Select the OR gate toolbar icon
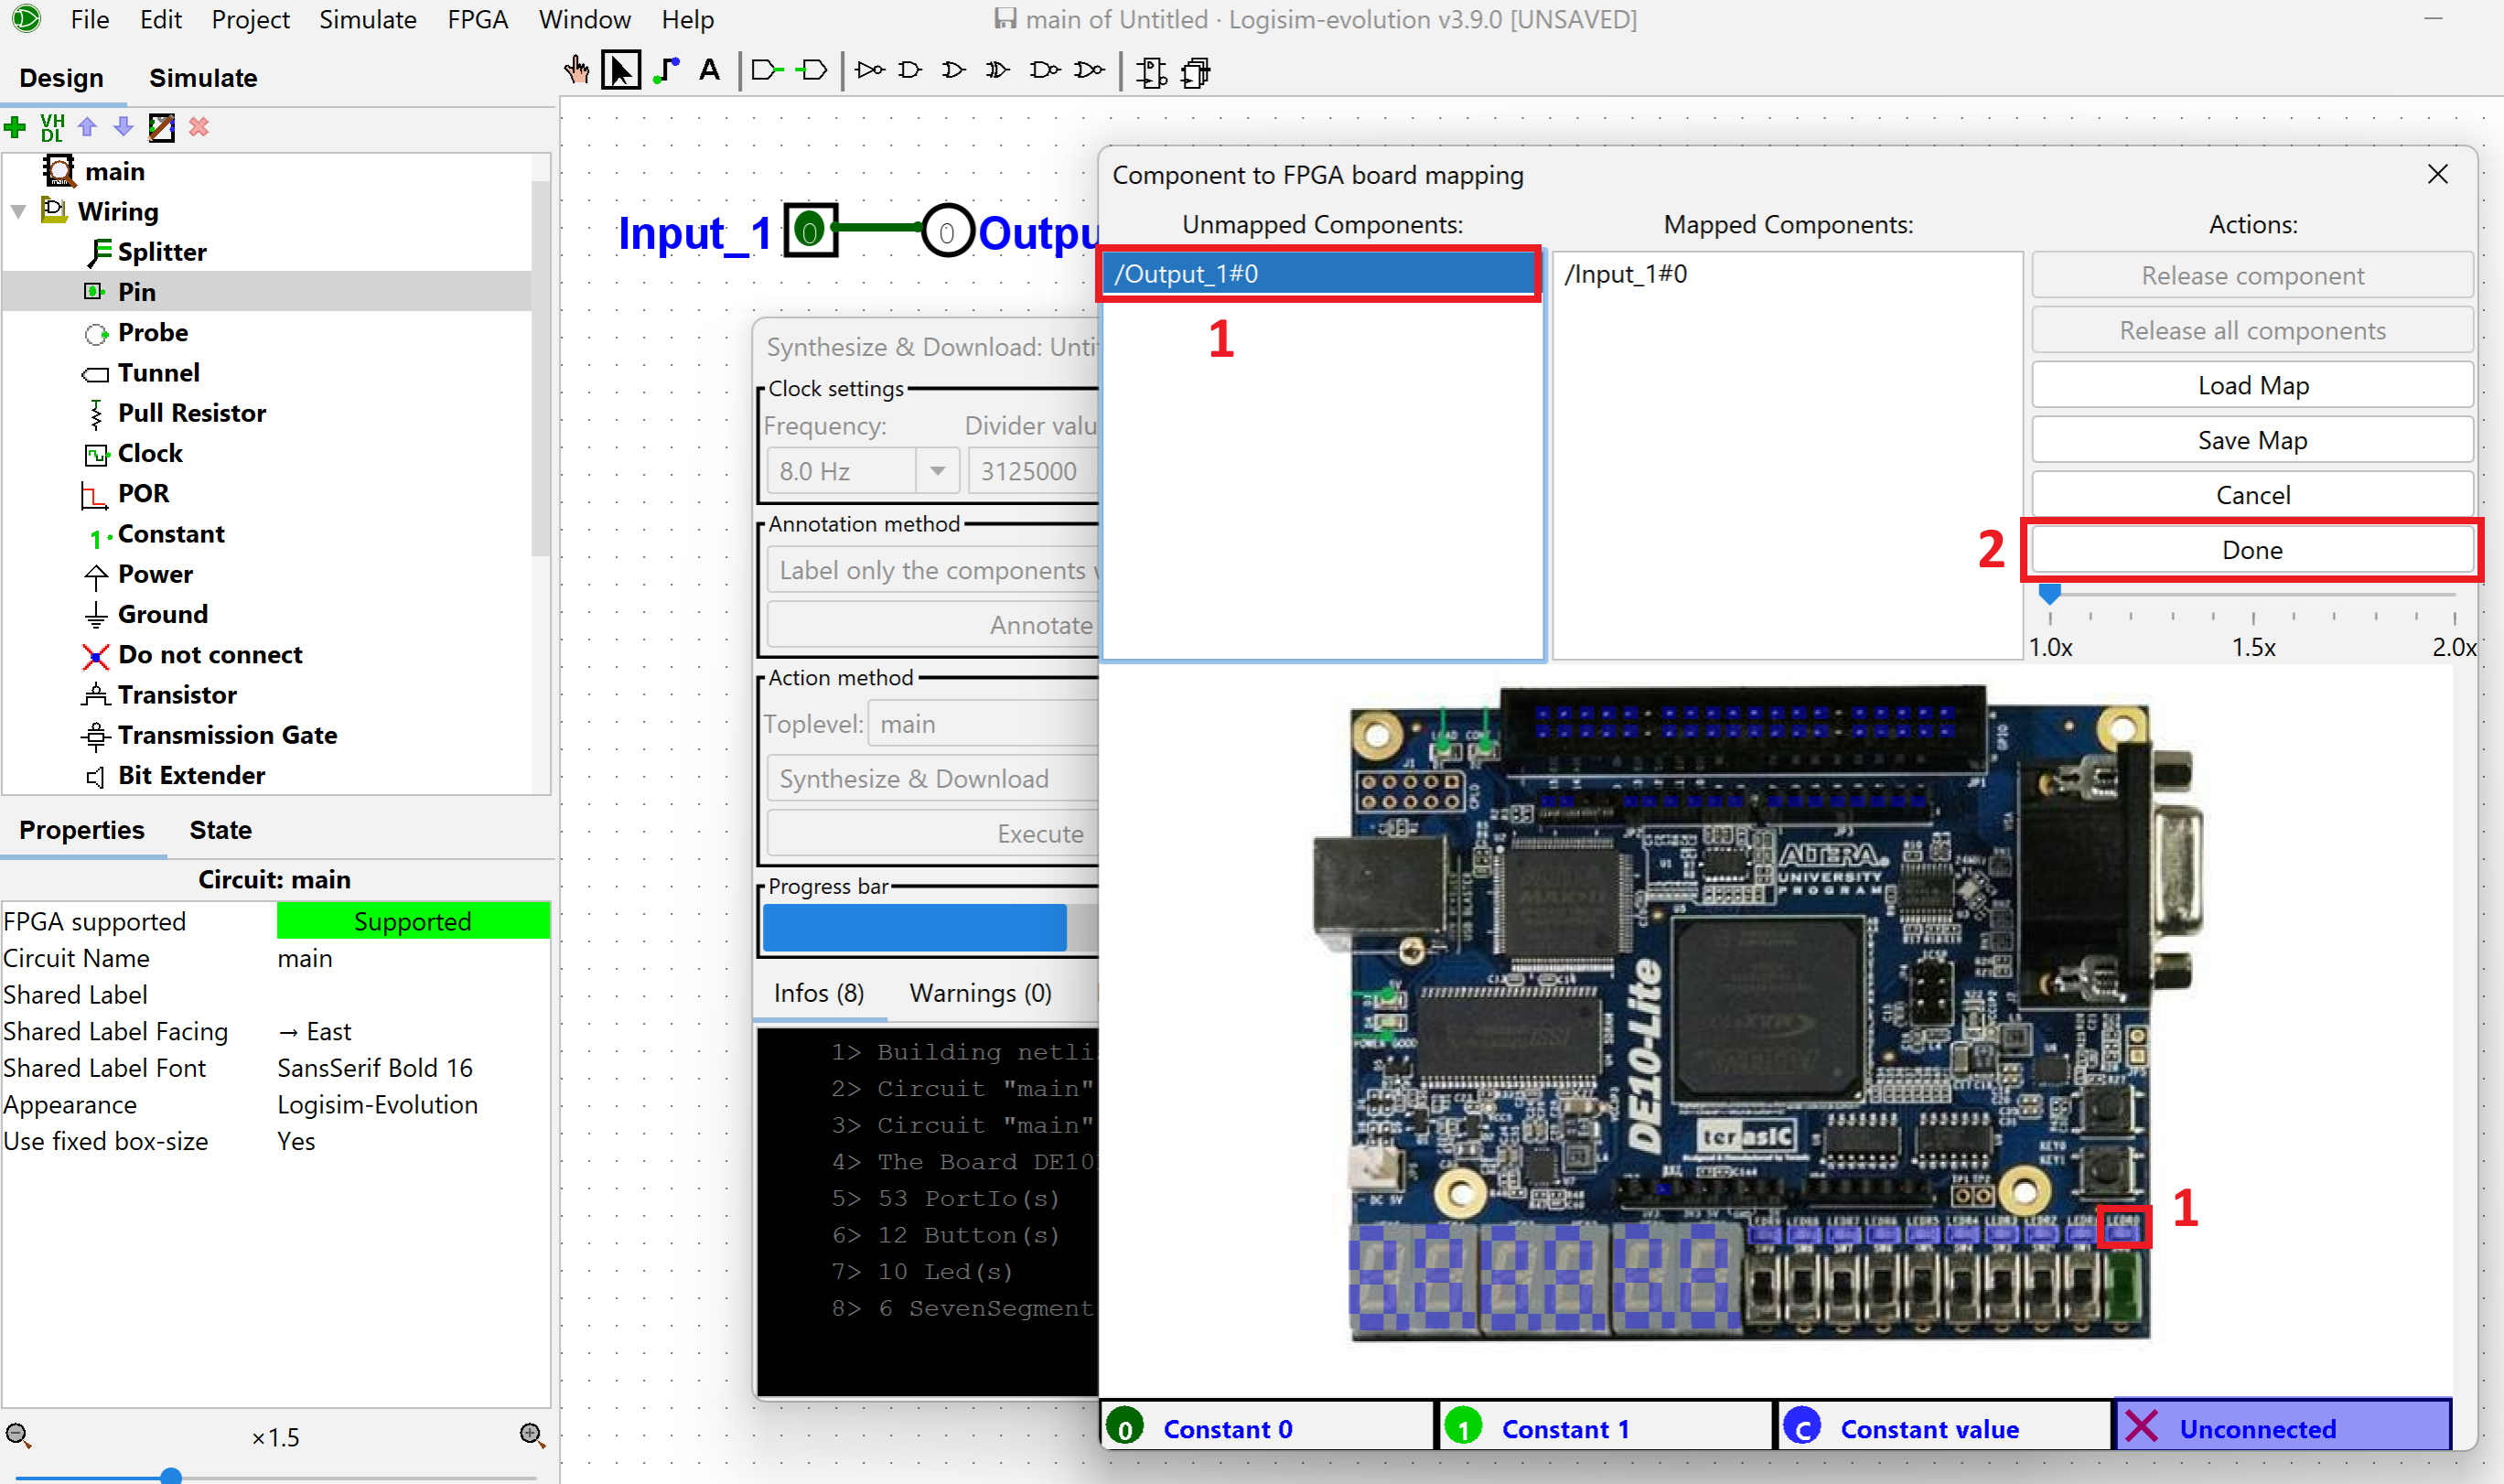This screenshot has width=2504, height=1484. click(x=954, y=71)
